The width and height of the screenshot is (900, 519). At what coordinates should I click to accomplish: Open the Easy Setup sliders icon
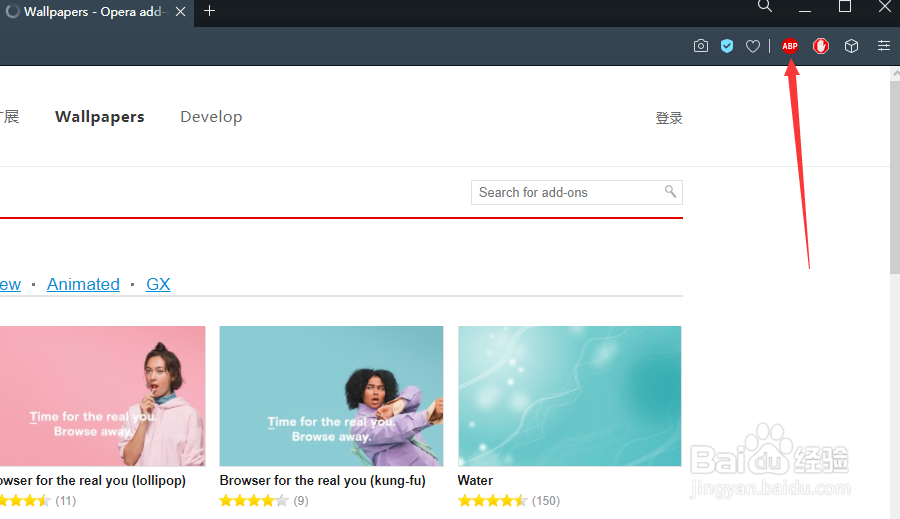883,45
